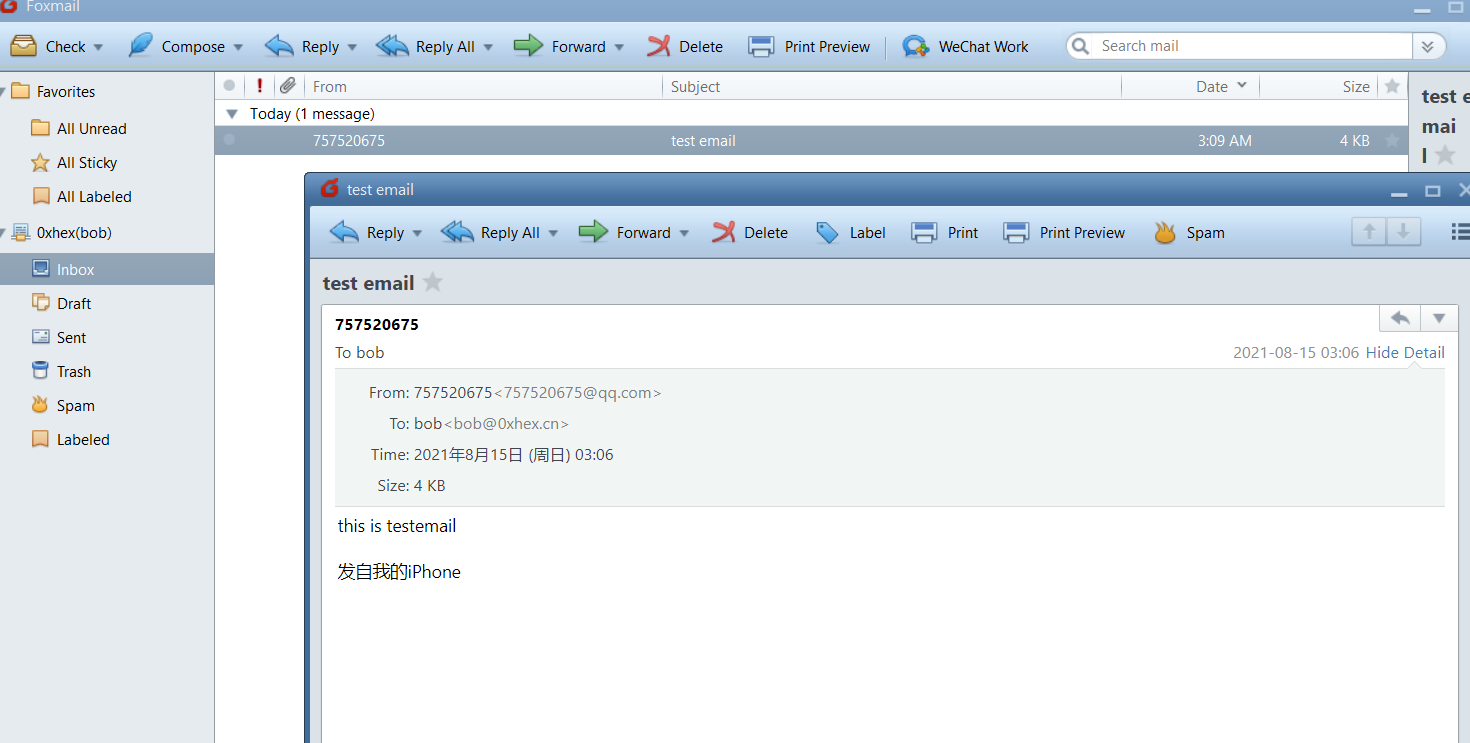The width and height of the screenshot is (1470, 743).
Task: Star the email in the right preview pane
Action: 1444,155
